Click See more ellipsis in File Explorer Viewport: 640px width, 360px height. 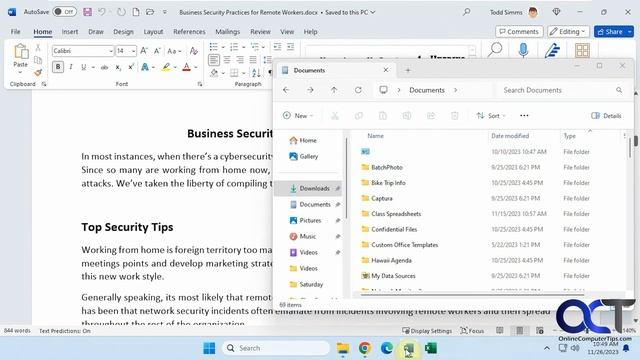[x=524, y=116]
